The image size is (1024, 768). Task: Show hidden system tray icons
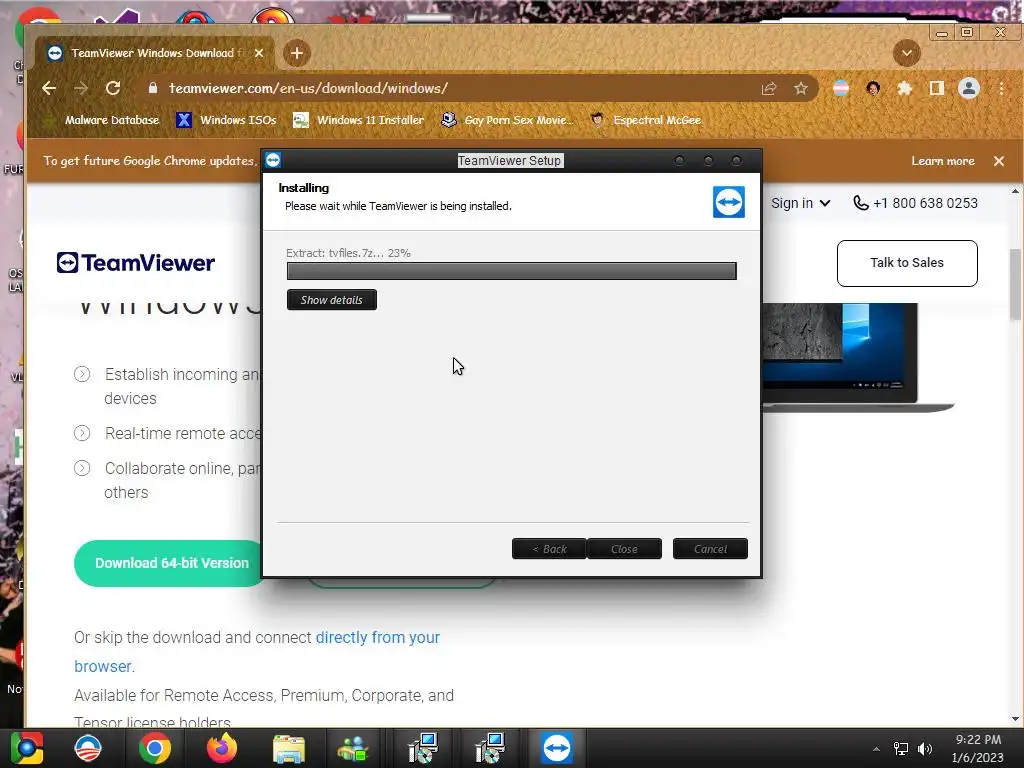coord(876,749)
